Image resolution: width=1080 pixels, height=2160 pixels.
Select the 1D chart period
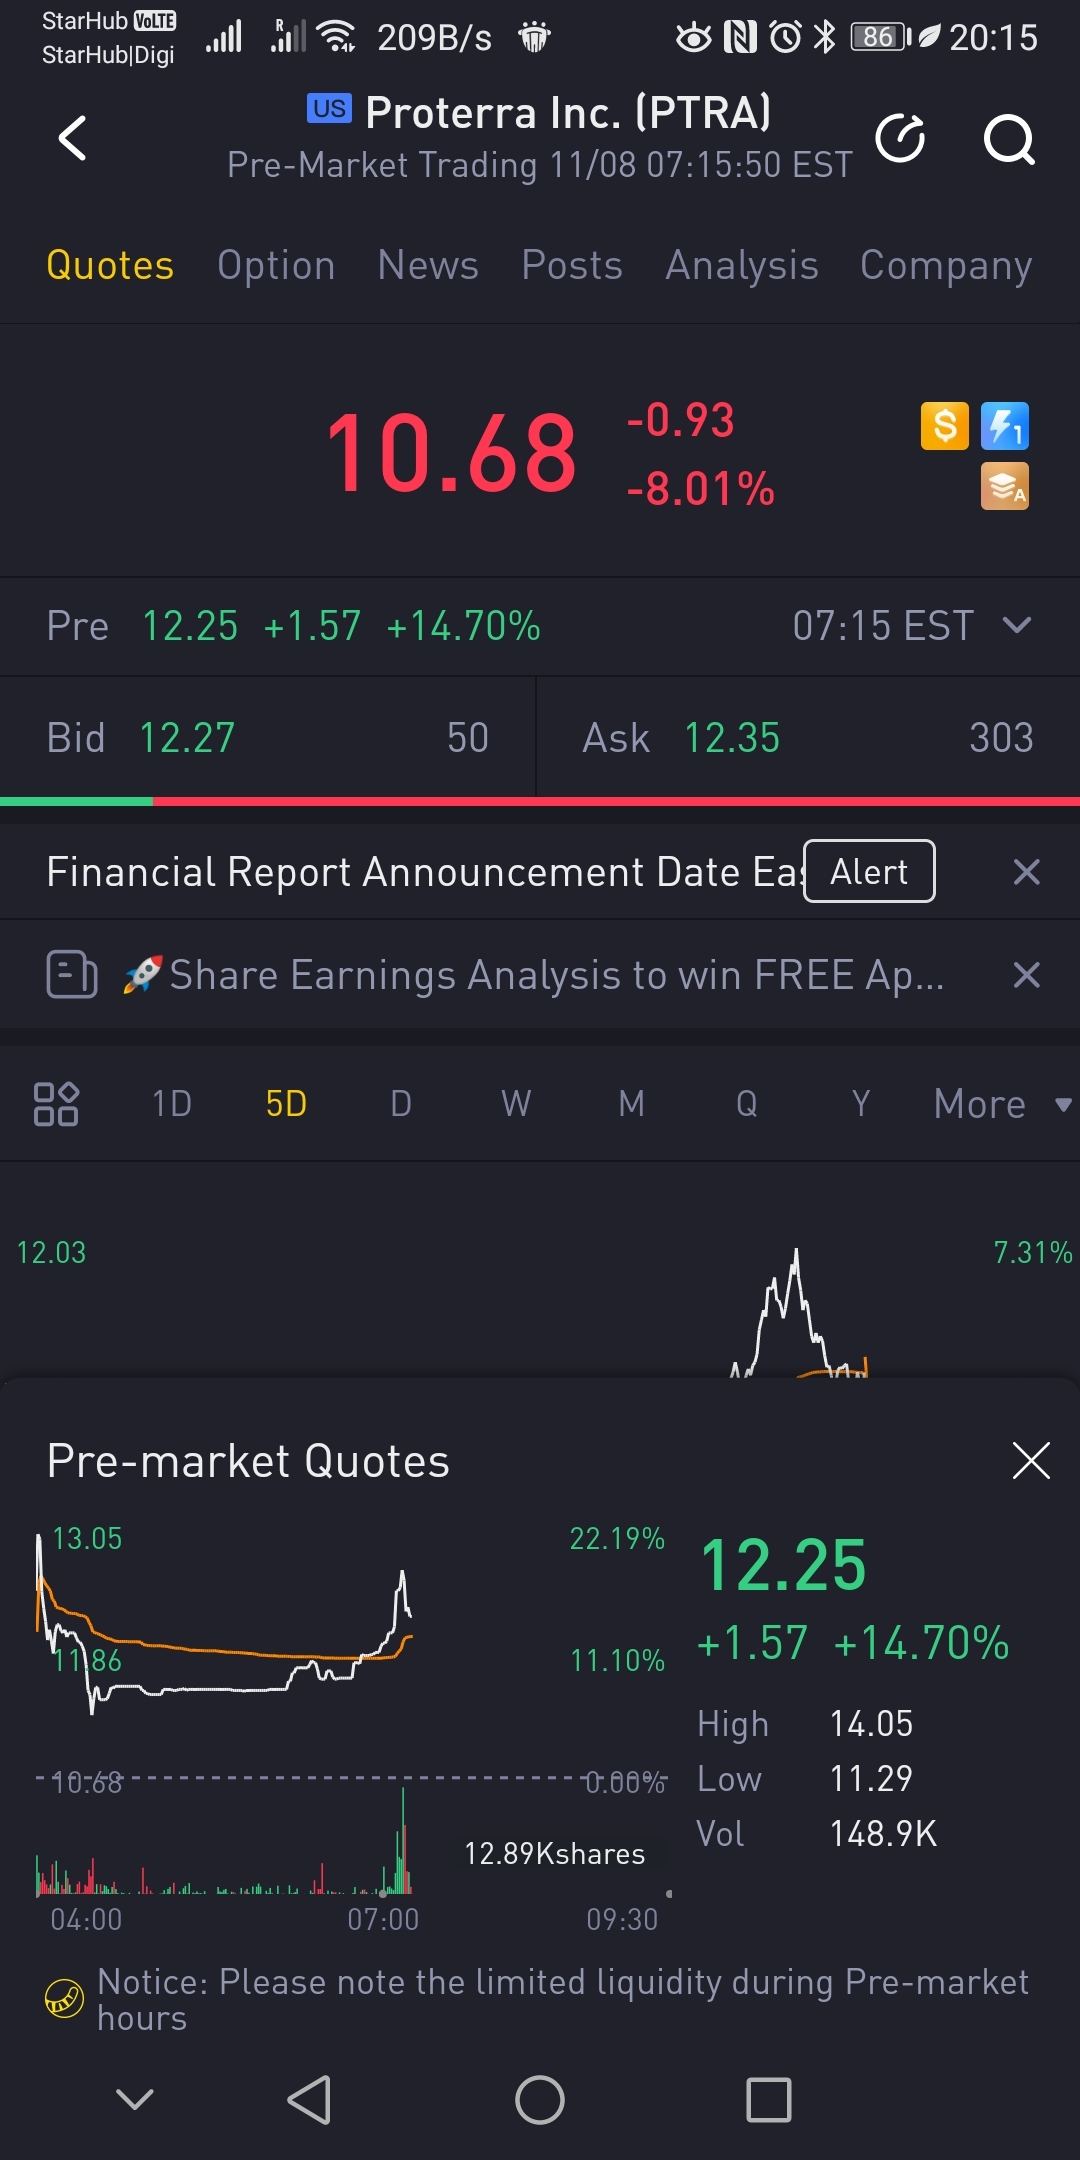(x=172, y=1104)
